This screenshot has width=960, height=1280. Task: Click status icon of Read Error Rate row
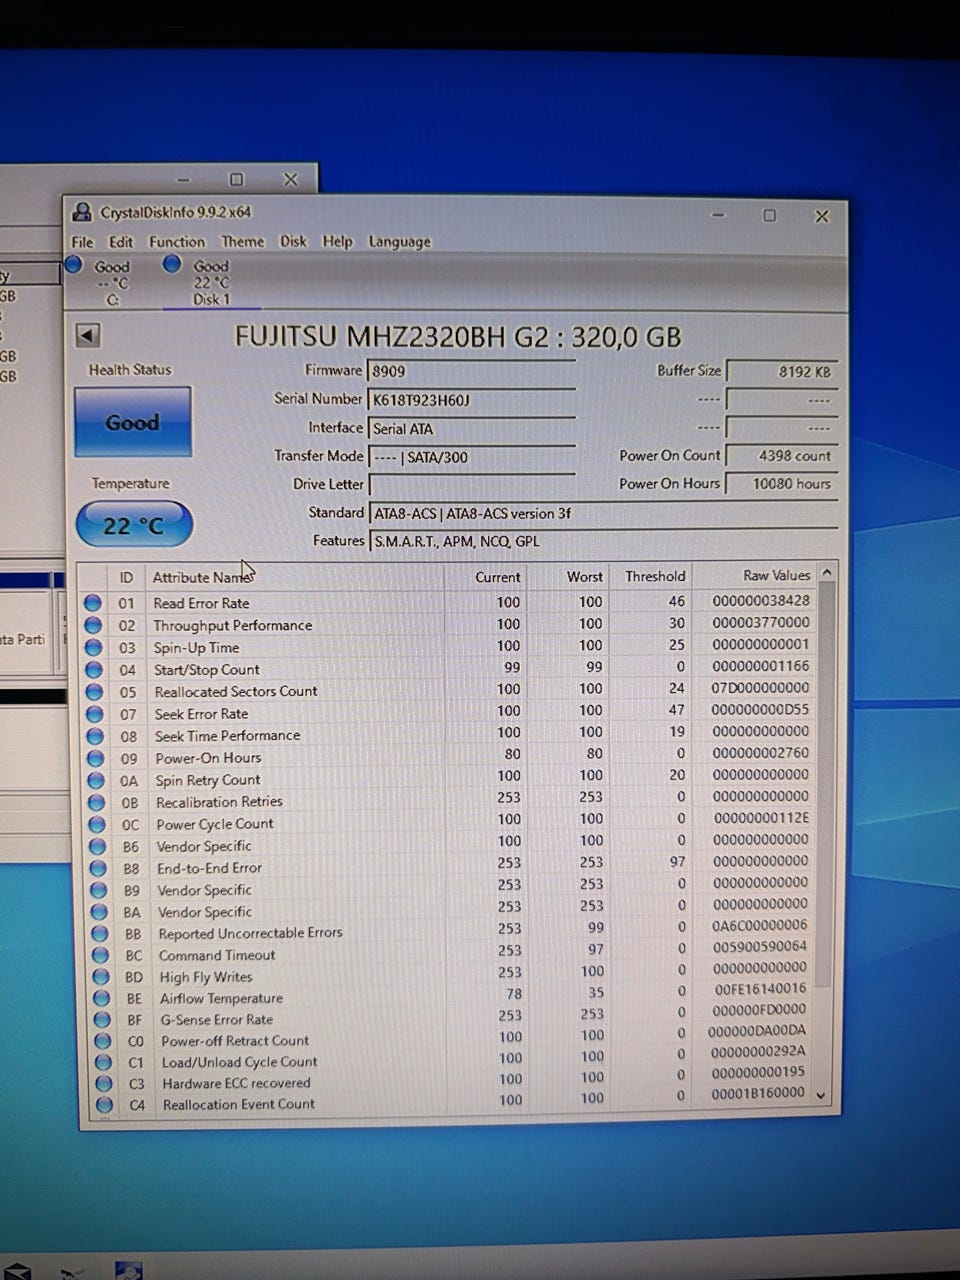pos(92,603)
